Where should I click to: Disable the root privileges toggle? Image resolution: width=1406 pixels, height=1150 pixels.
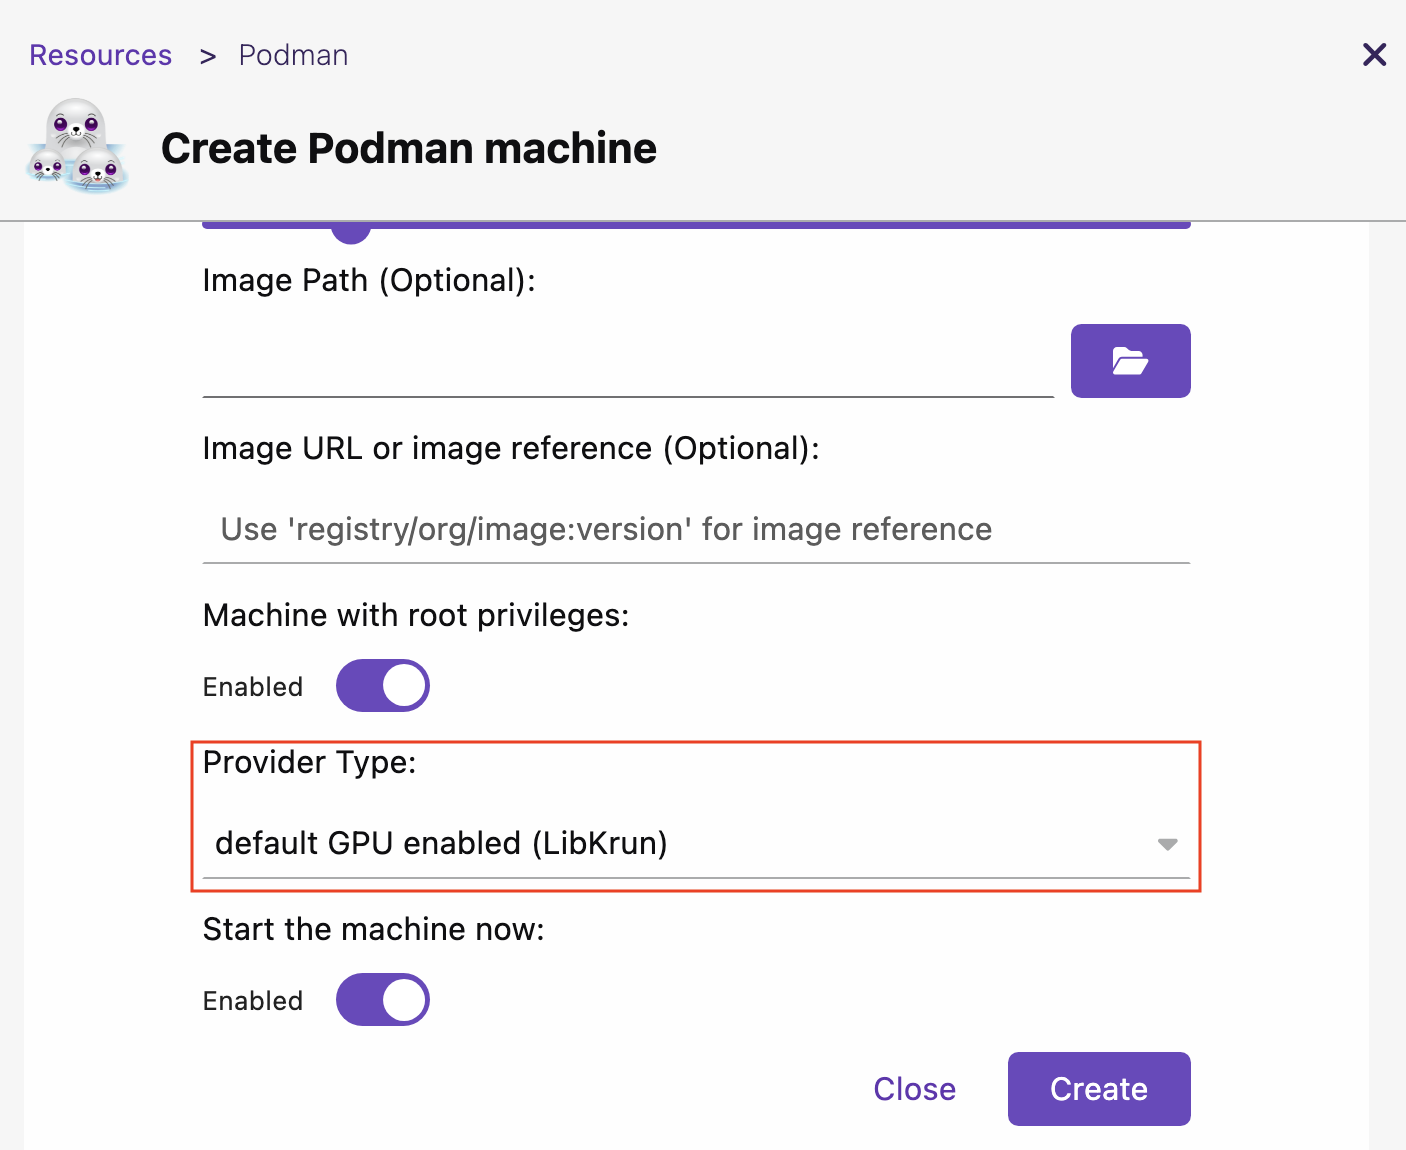pos(383,686)
